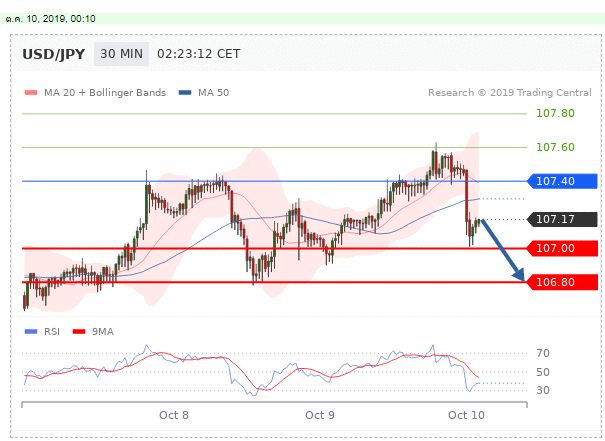
Task: Click the Oct 10 date axis label
Action: (x=466, y=415)
